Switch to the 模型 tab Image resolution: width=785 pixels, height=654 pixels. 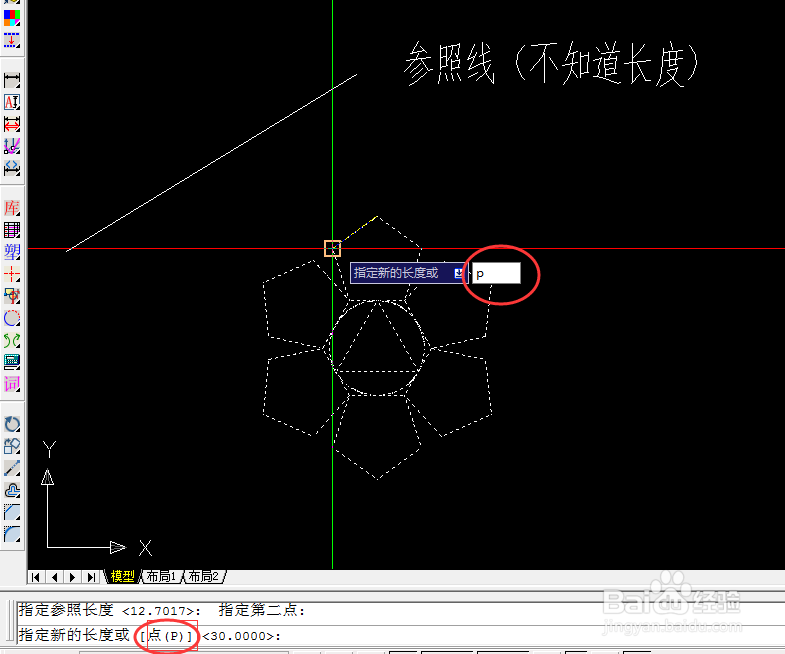(x=122, y=576)
